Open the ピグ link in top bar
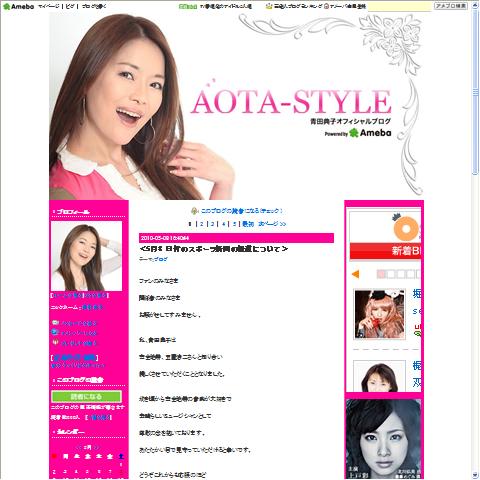This screenshot has height=480, width=480. 70,6
